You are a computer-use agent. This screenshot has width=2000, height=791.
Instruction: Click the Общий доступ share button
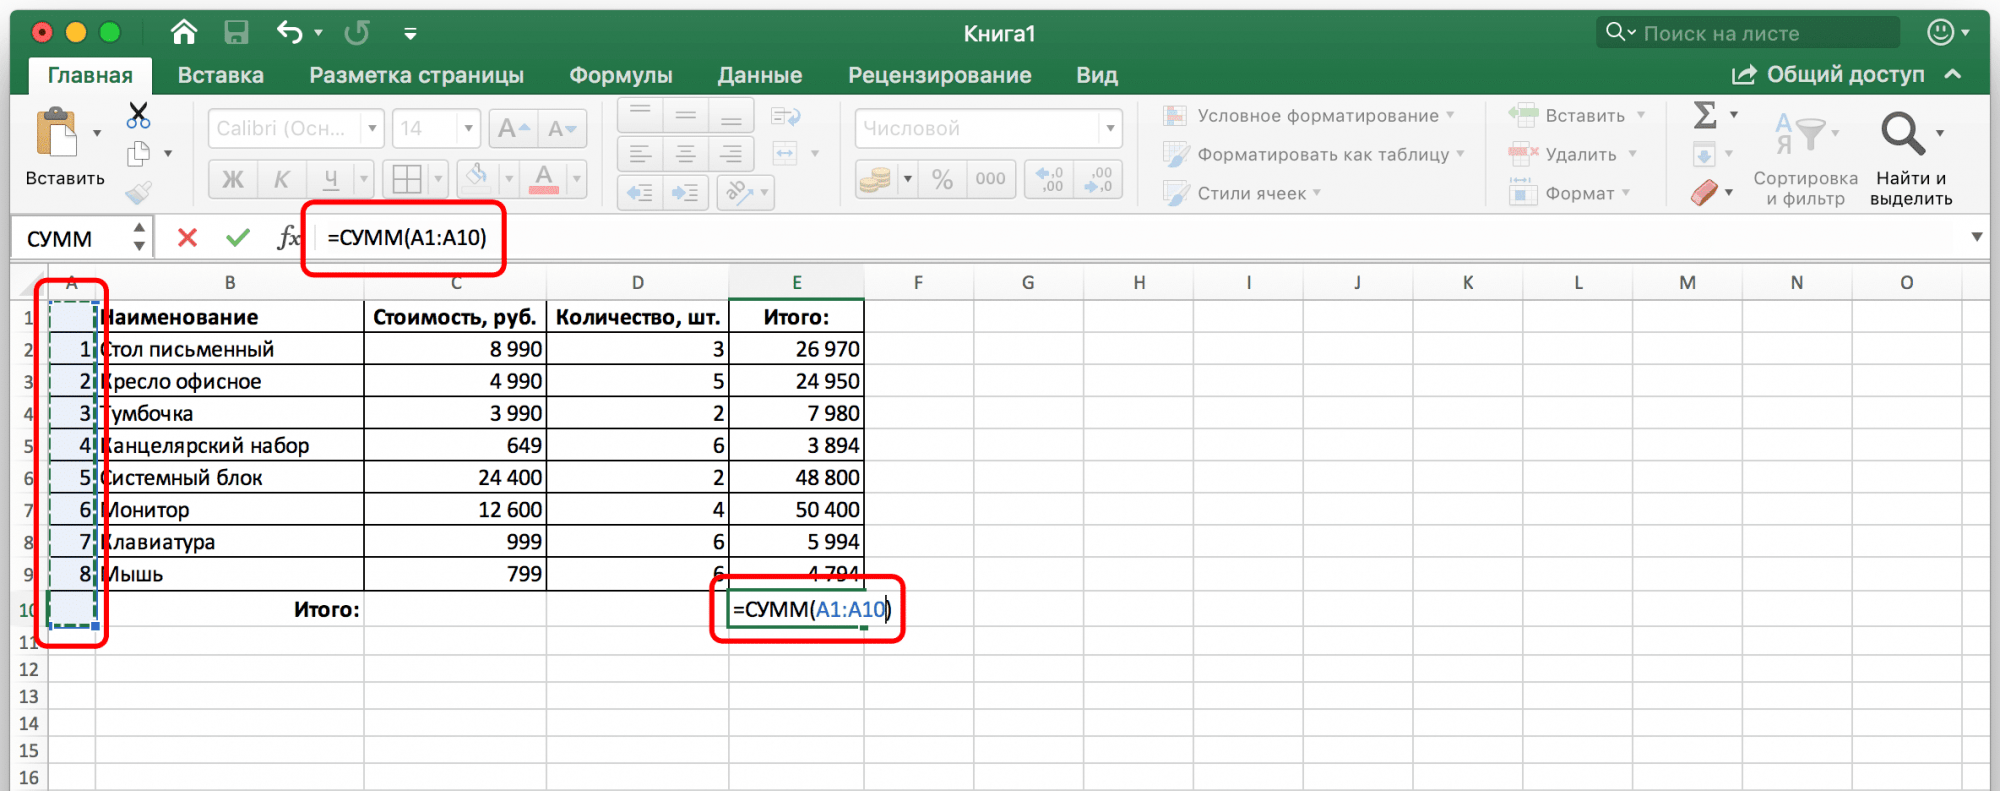tap(1828, 75)
